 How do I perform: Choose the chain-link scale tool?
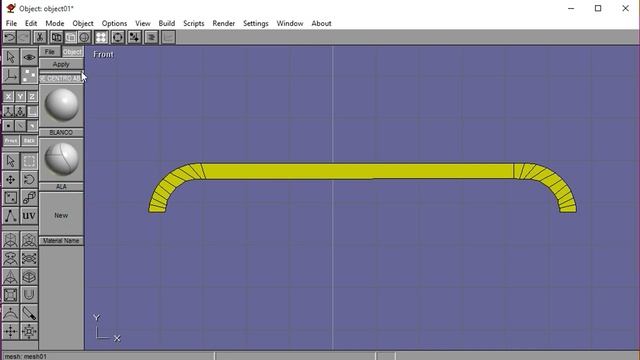29,198
